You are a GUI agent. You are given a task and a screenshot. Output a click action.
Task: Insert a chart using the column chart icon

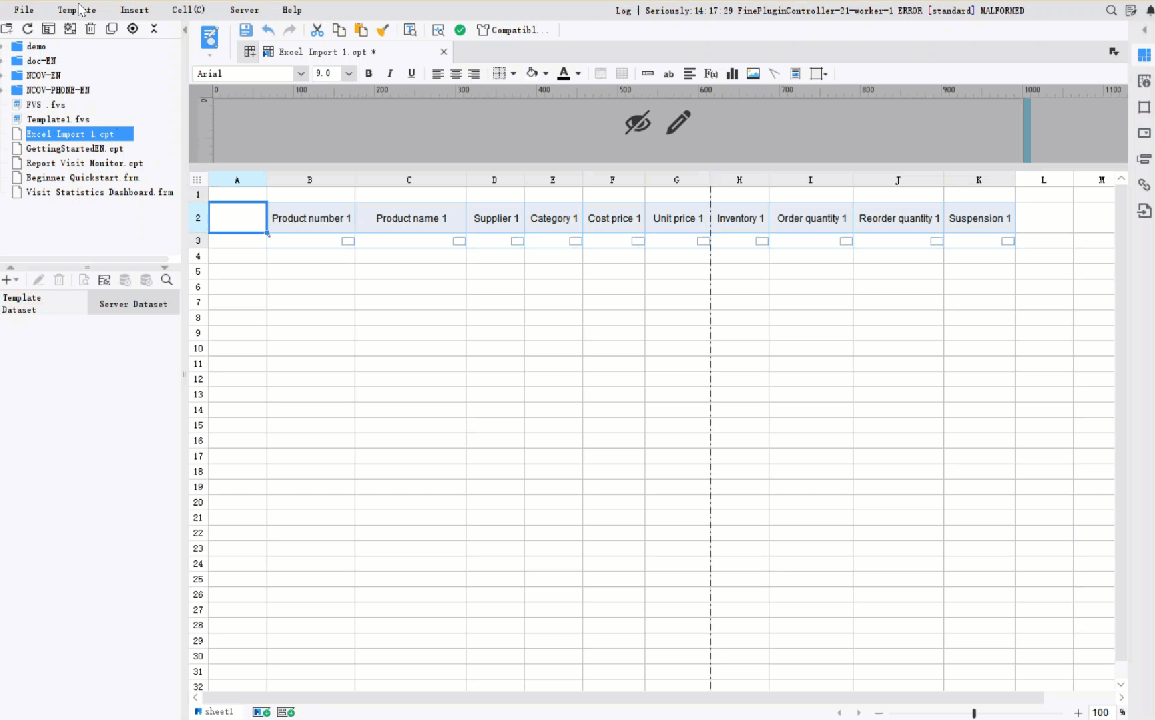tap(731, 73)
